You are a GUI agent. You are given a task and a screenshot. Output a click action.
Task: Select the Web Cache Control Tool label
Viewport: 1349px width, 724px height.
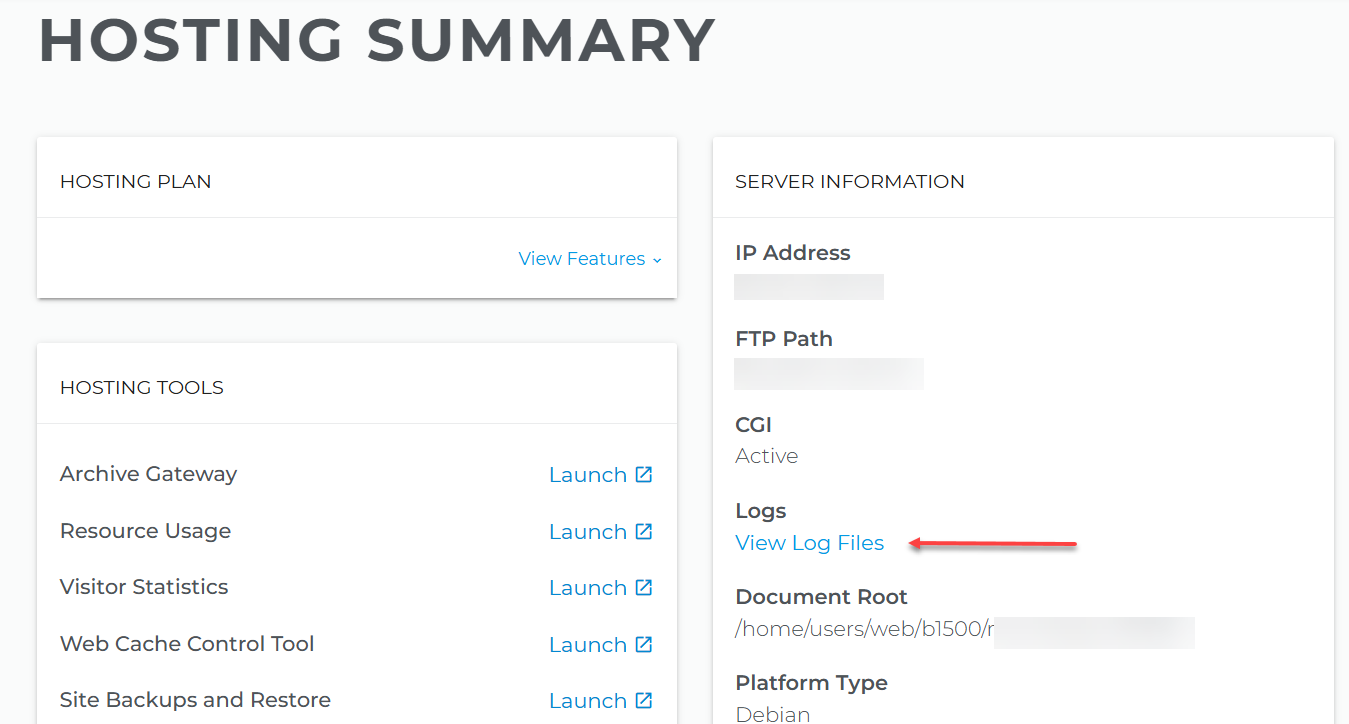tap(187, 644)
